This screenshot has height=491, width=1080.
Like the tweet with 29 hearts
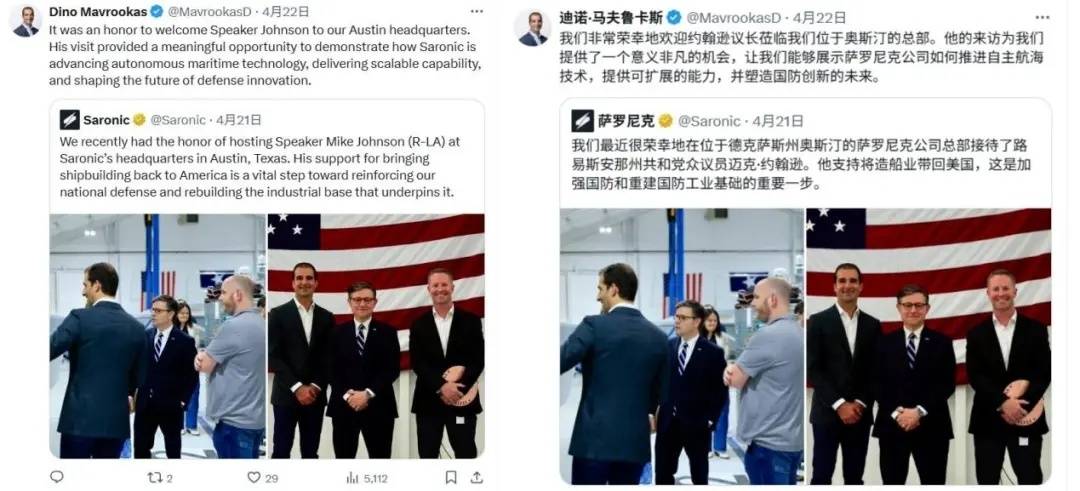point(262,477)
